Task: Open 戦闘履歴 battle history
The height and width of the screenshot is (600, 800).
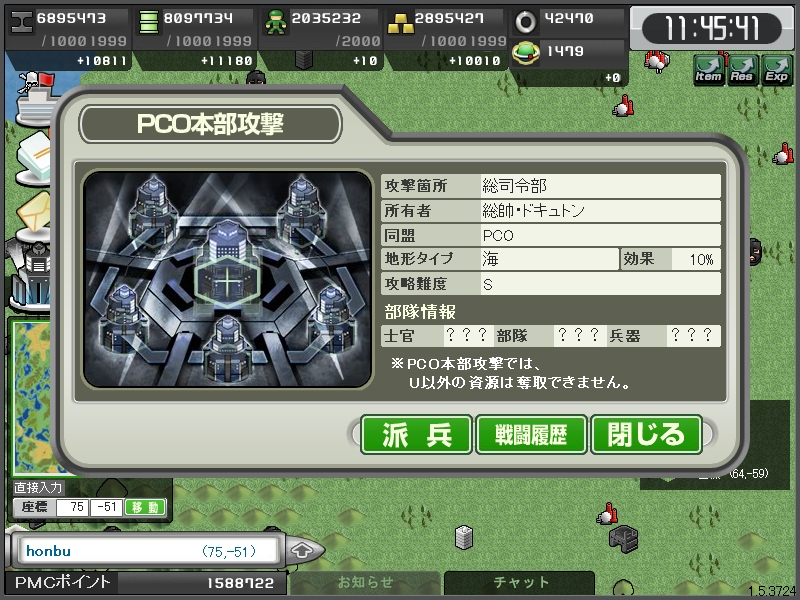Action: click(x=531, y=435)
